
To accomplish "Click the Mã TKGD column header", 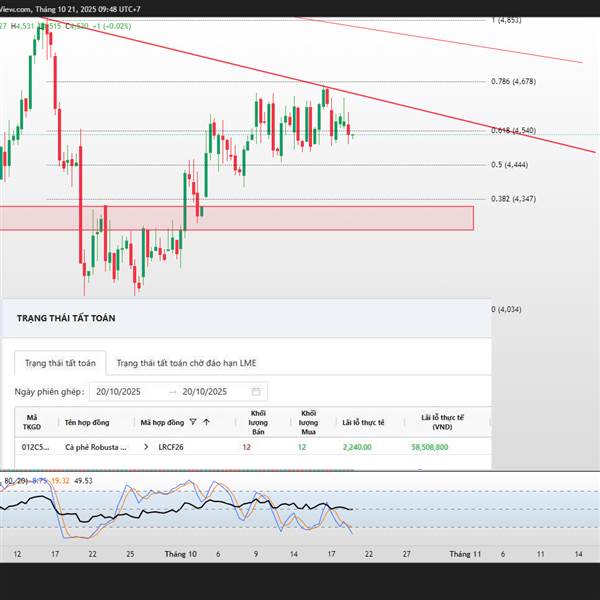I will point(32,422).
